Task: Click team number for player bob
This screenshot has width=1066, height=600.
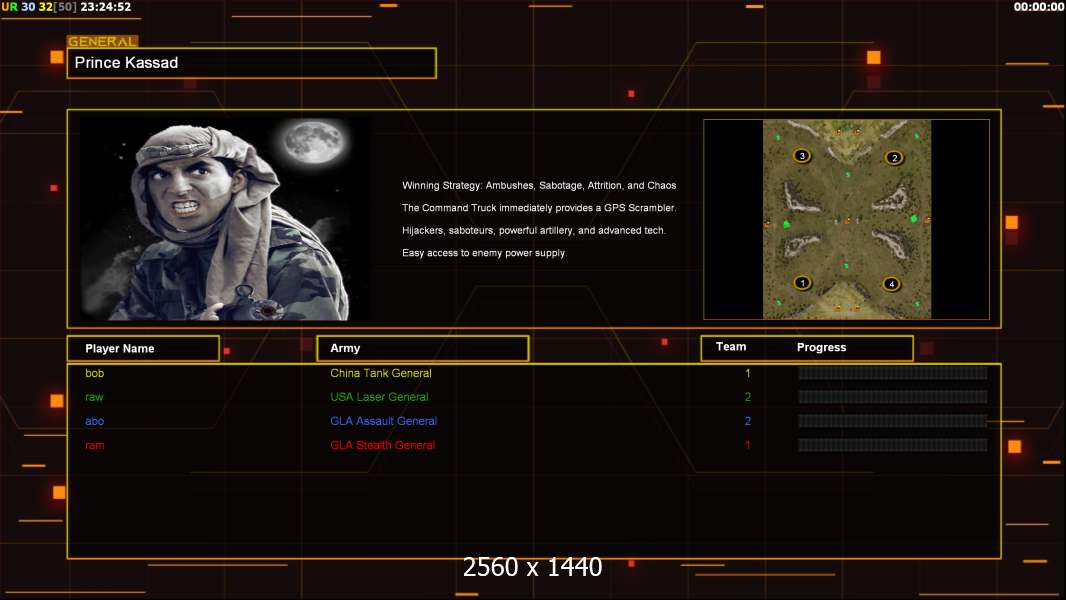Action: pyautogui.click(x=748, y=373)
